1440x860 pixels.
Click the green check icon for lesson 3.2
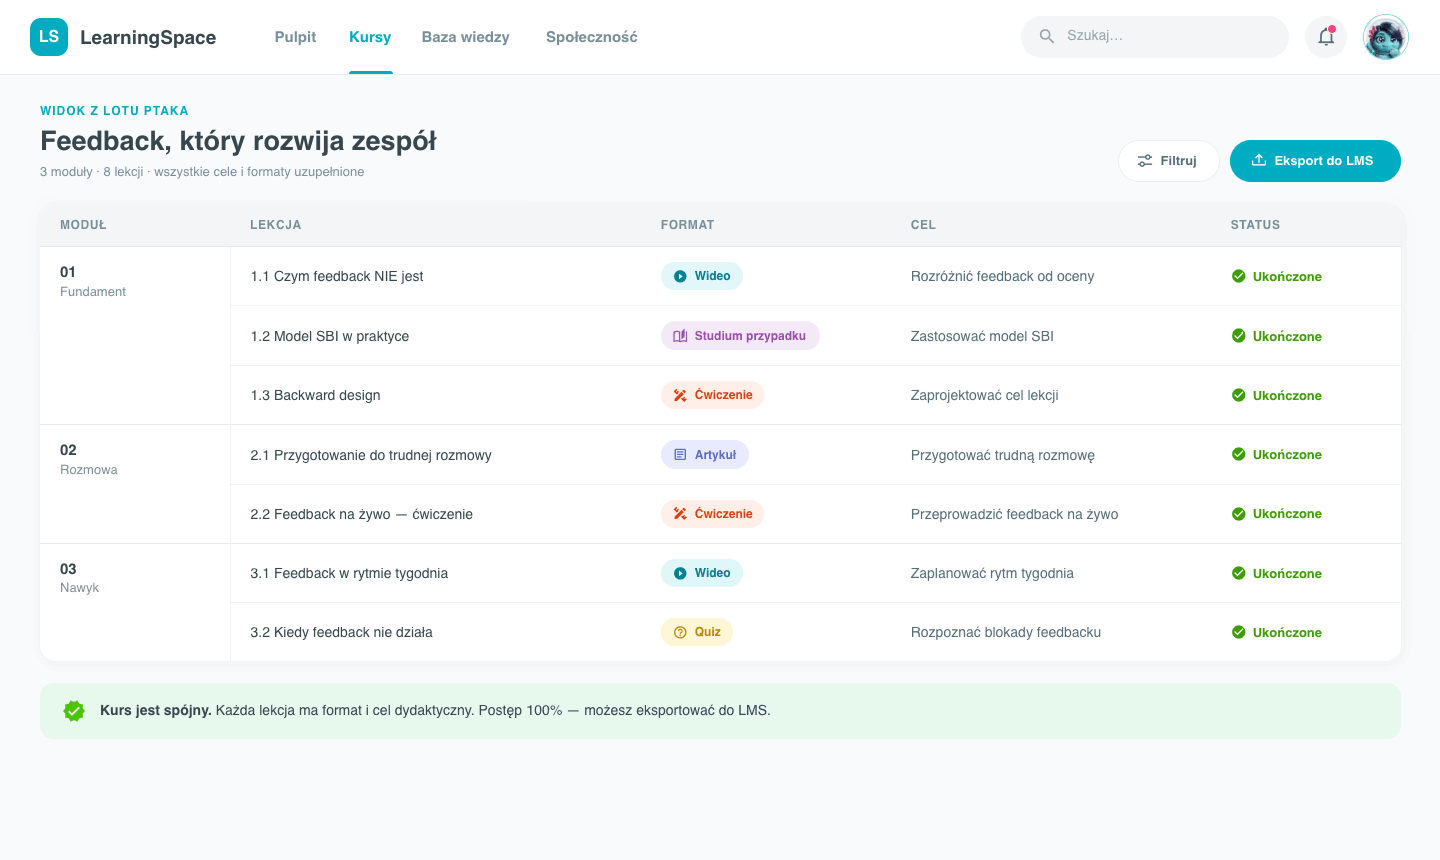1238,632
